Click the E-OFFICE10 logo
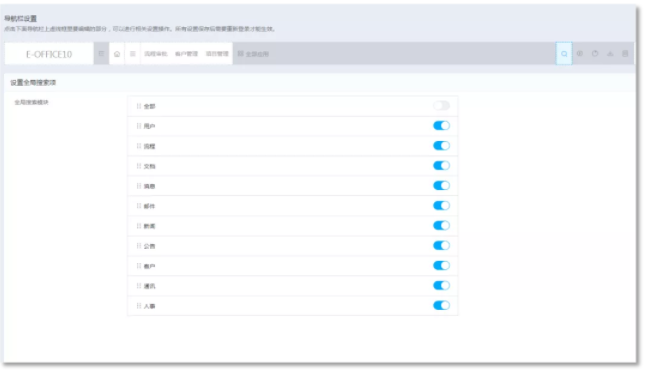647x374 pixels. (49, 54)
